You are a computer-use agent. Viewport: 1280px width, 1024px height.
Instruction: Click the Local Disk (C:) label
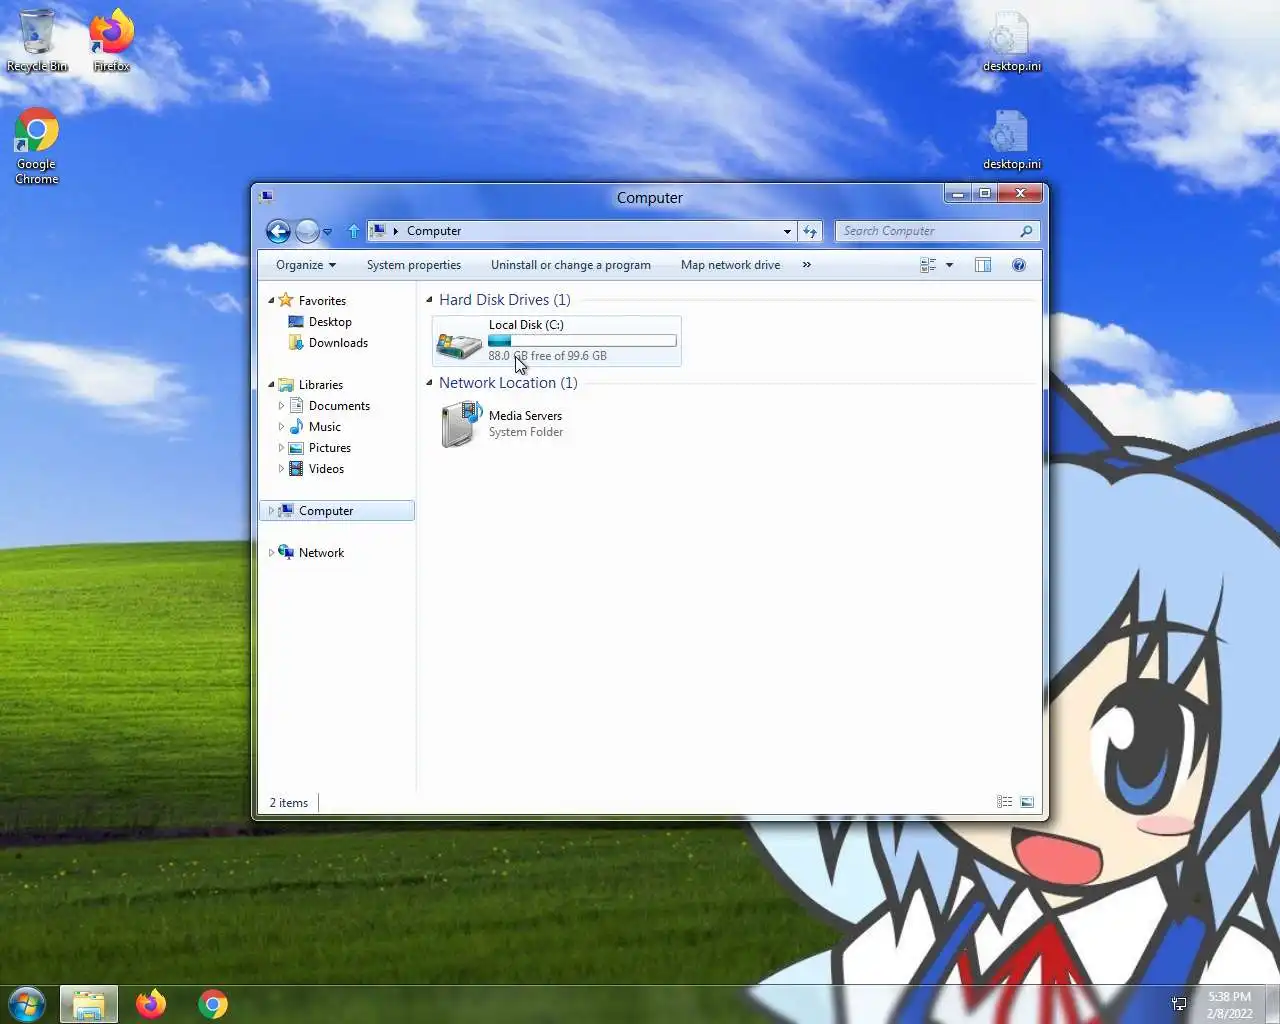(x=526, y=325)
